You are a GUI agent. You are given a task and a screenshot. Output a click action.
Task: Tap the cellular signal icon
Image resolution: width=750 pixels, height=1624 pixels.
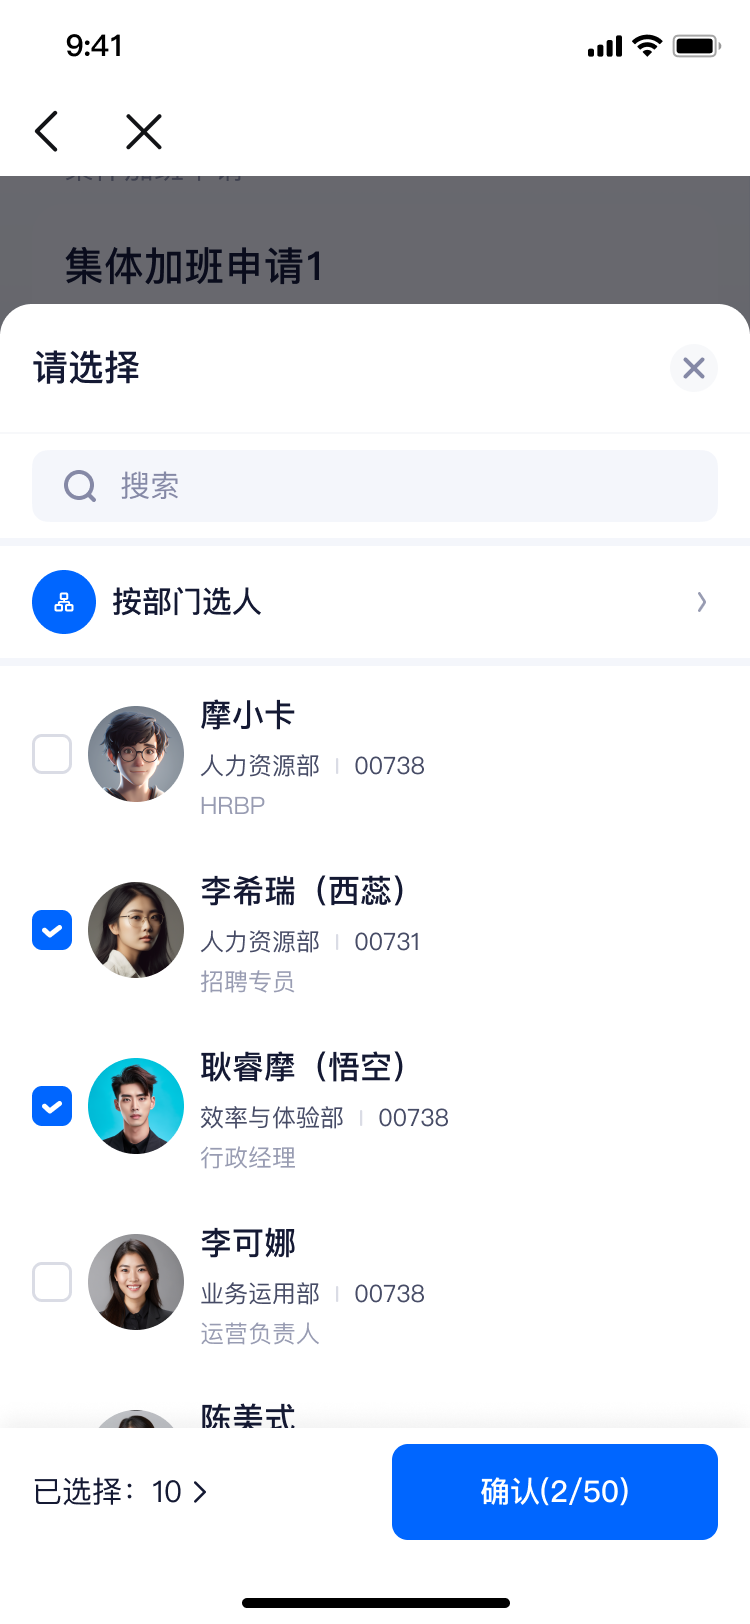[x=605, y=46]
